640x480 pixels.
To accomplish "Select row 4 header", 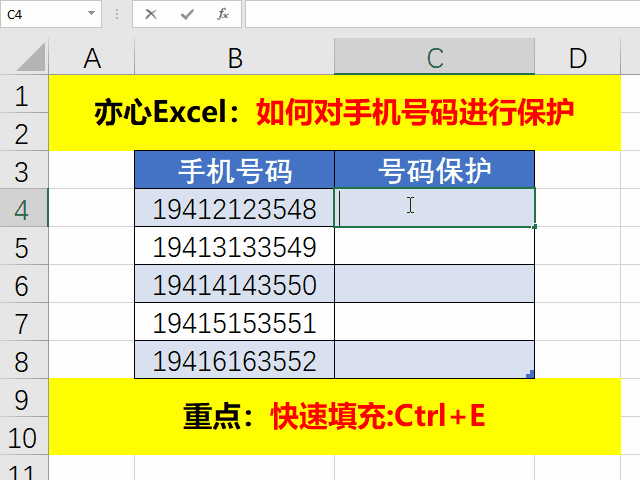I will point(24,209).
